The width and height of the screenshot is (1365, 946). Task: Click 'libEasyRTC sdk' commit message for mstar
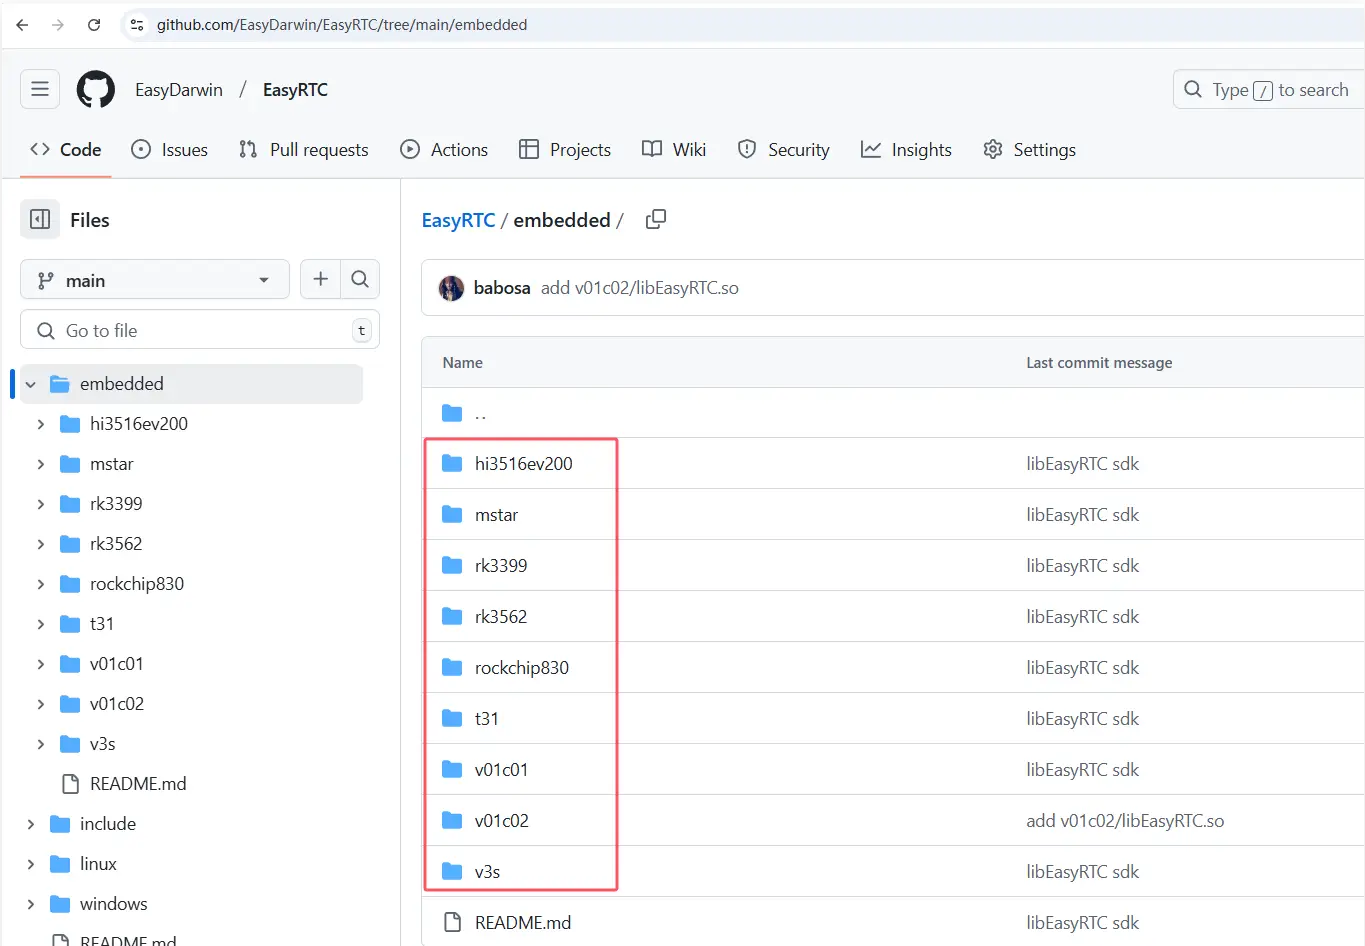pyautogui.click(x=1082, y=514)
